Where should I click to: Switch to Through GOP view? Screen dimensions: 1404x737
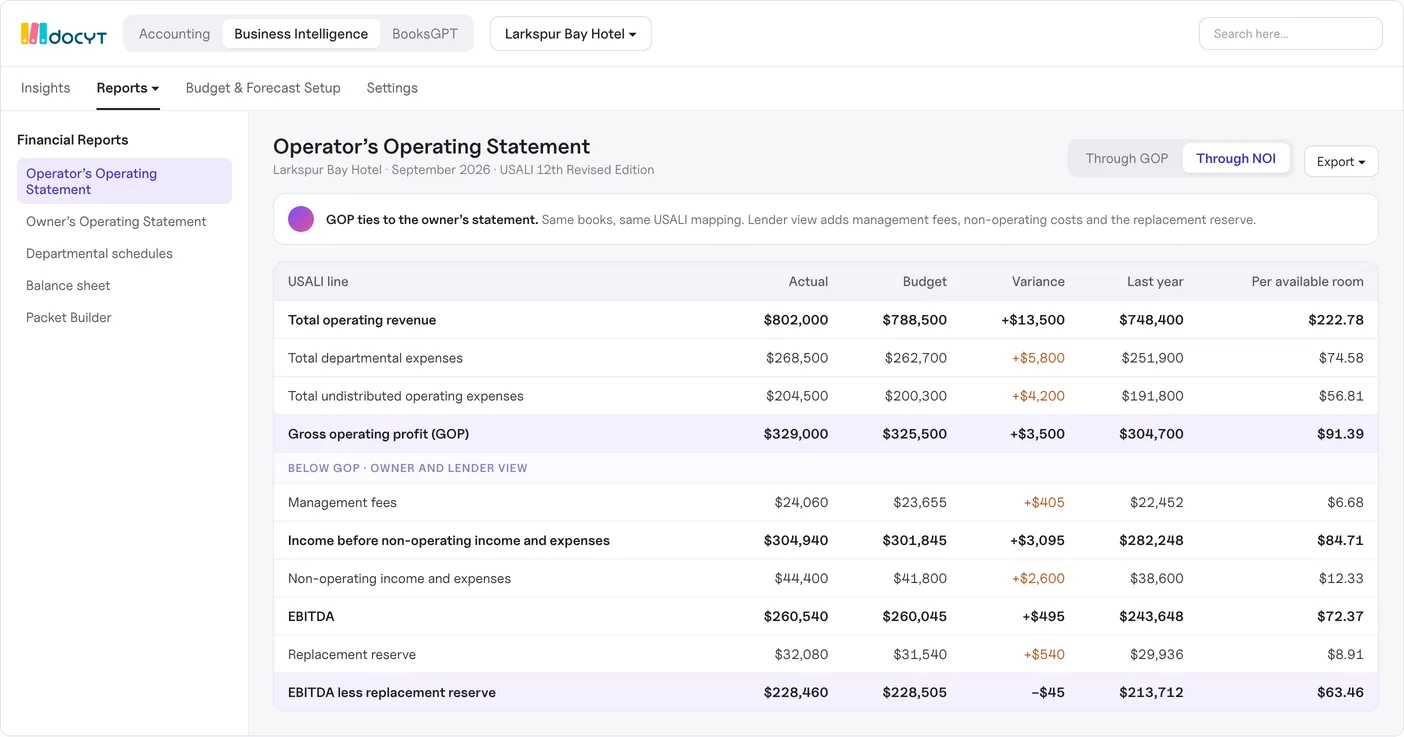1127,158
